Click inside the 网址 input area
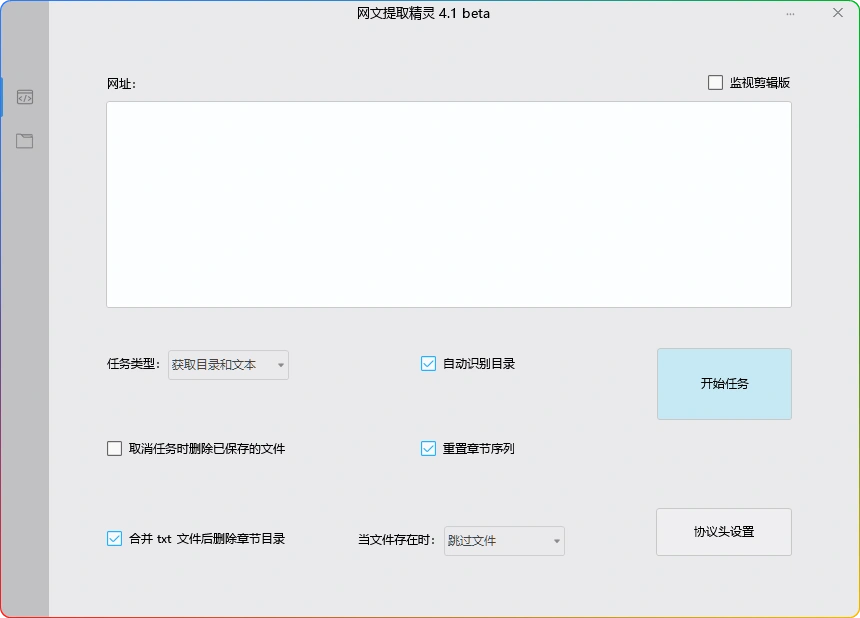860x618 pixels. tap(448, 204)
